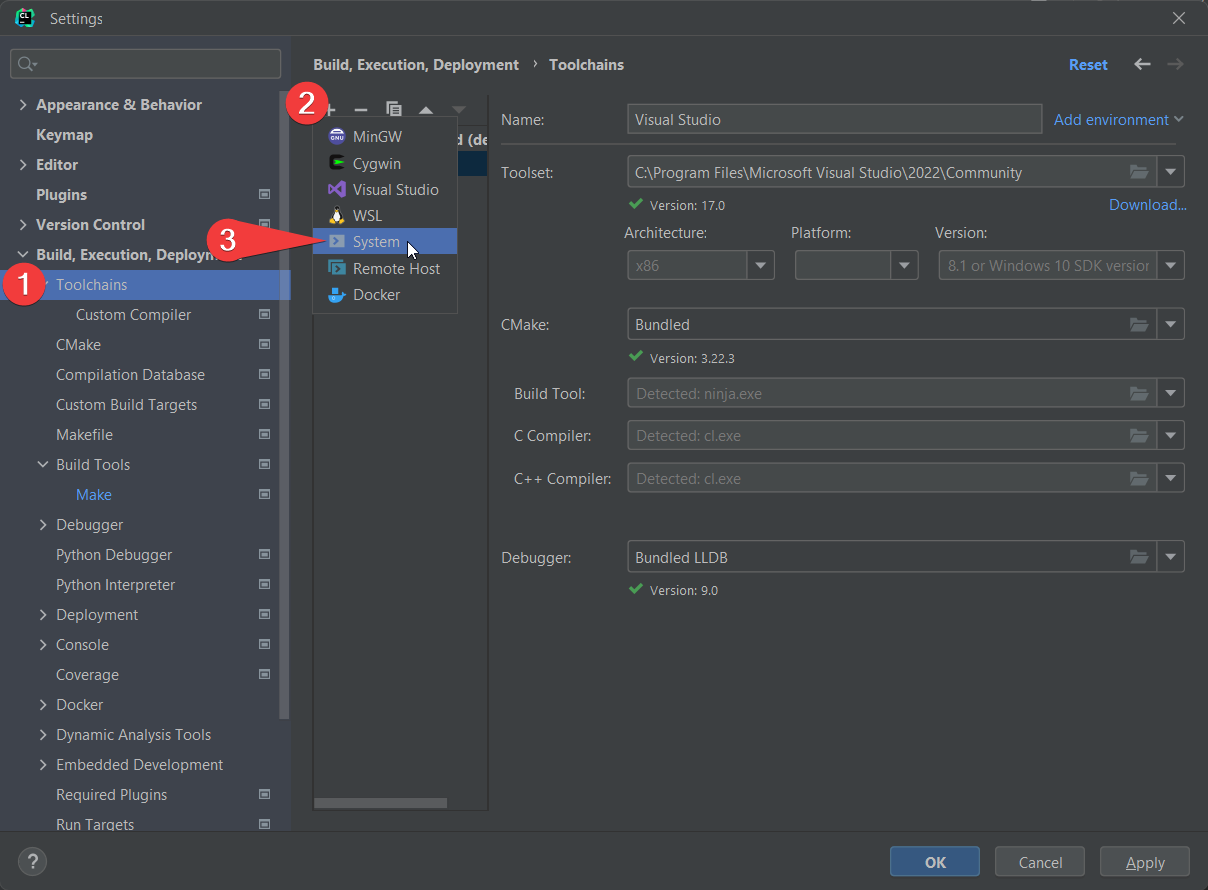
Task: Click the remove toolchain minus icon
Action: (x=361, y=110)
